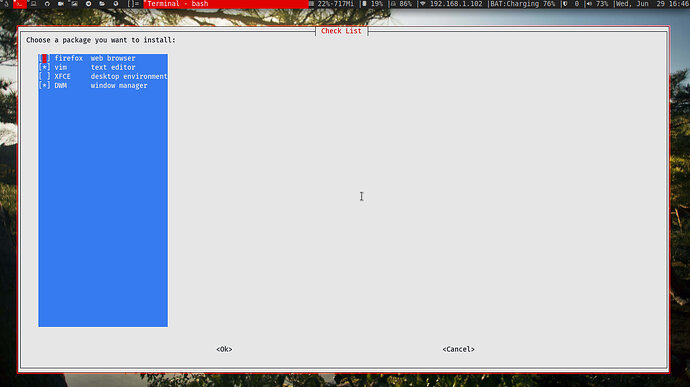Click the tiled layout symbol []=
This screenshot has height=387, width=690.
tap(133, 4)
